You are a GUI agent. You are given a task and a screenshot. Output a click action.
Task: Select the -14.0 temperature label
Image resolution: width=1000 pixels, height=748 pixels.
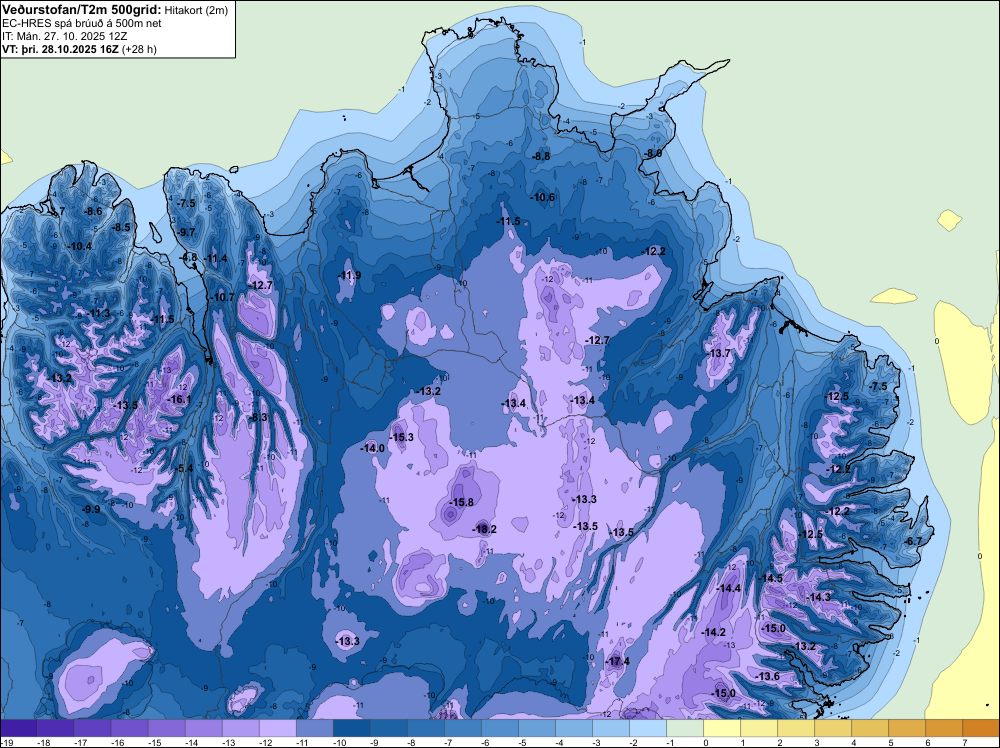point(372,448)
